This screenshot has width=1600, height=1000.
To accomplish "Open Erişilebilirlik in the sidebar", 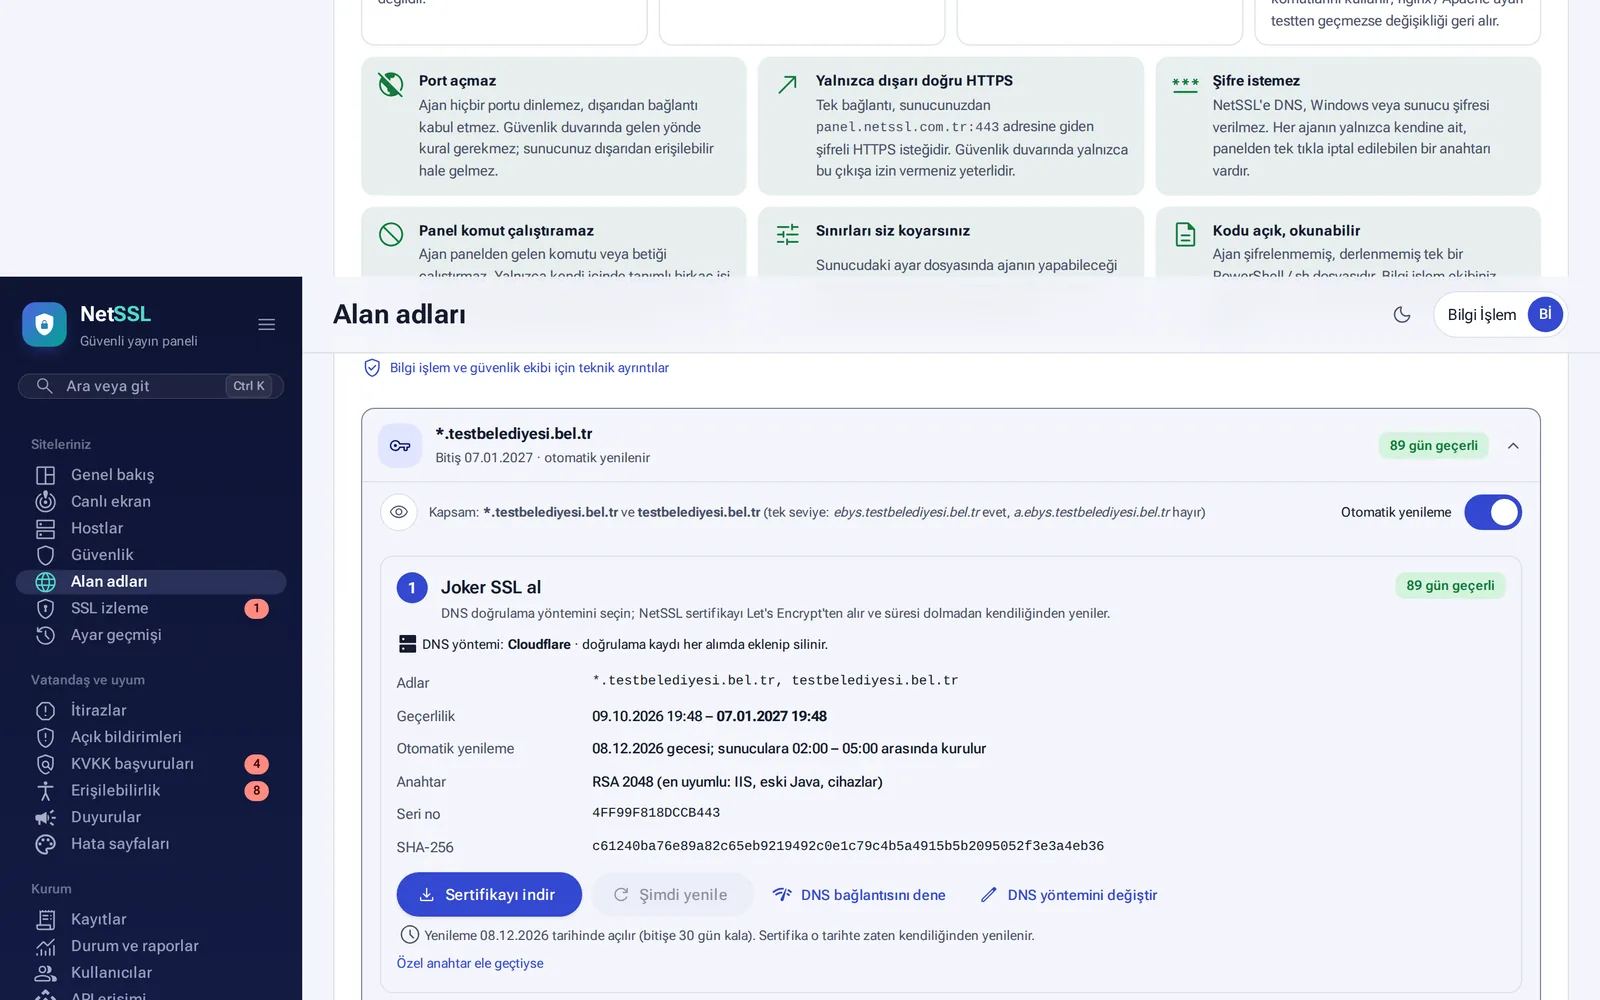I will coord(151,790).
